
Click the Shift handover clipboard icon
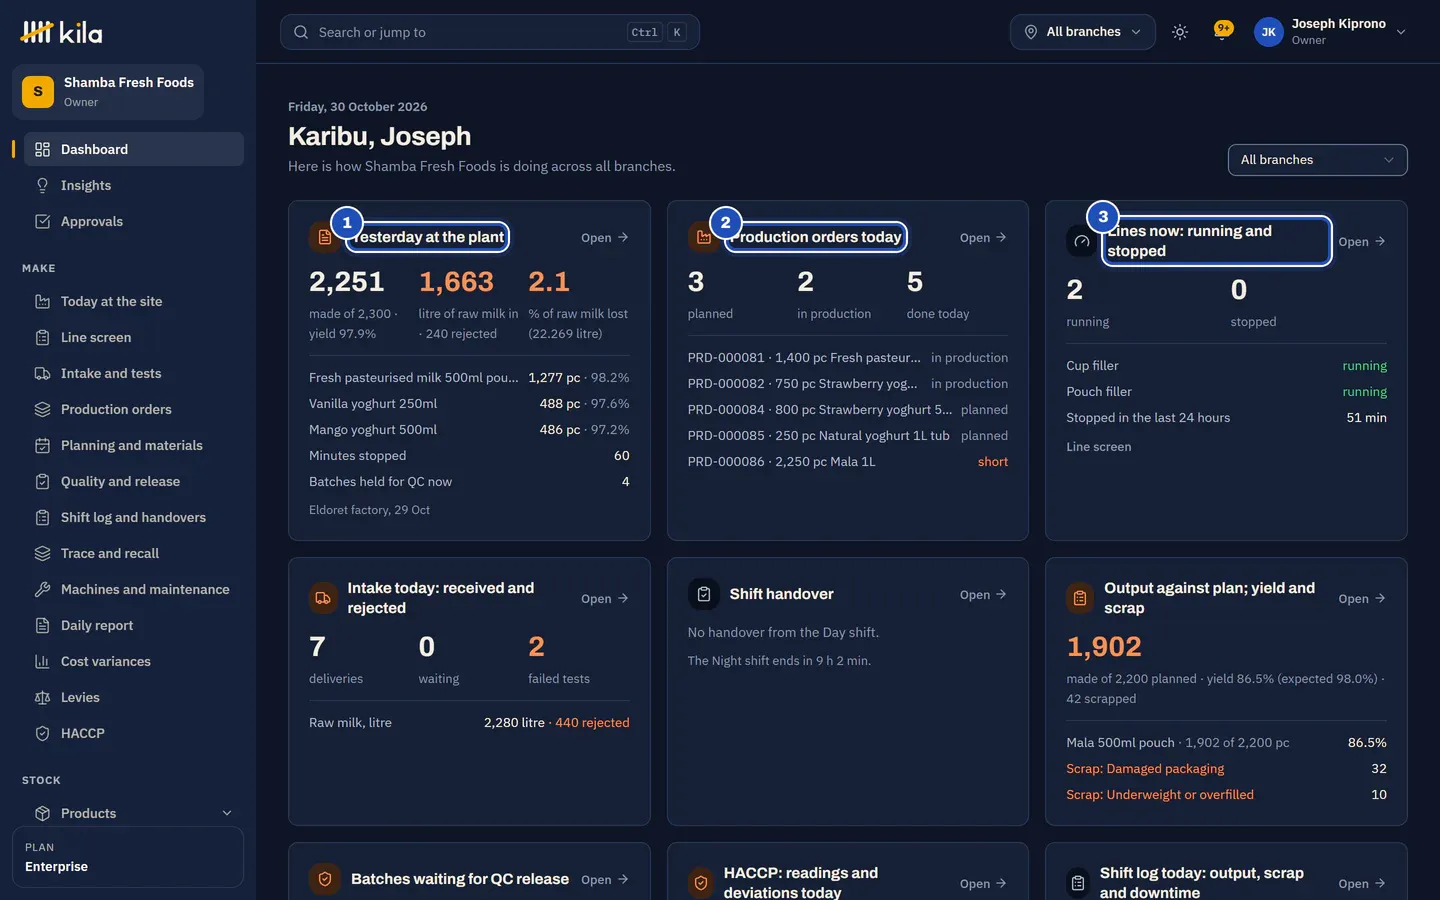(x=704, y=594)
